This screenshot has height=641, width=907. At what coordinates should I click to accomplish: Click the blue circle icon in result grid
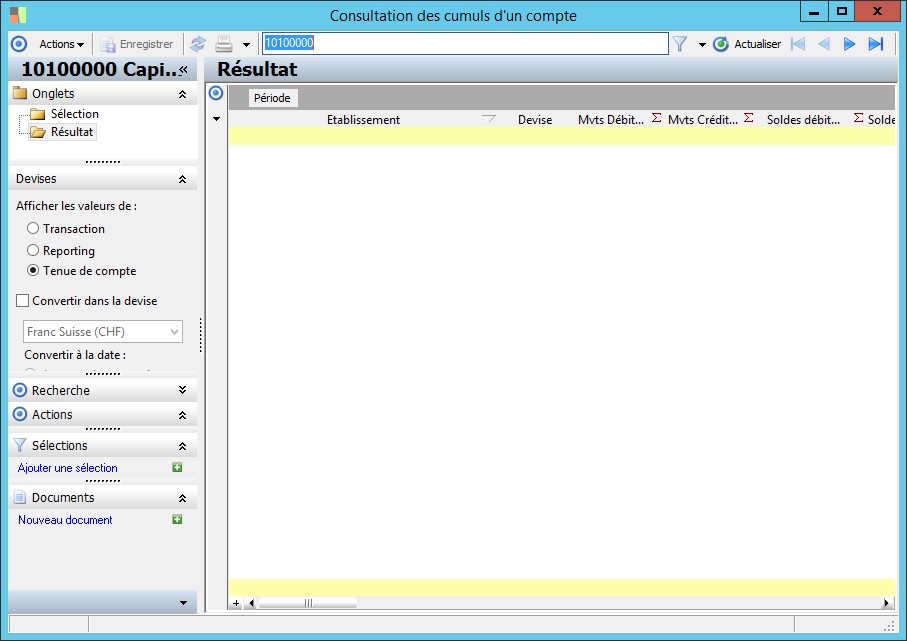(216, 93)
